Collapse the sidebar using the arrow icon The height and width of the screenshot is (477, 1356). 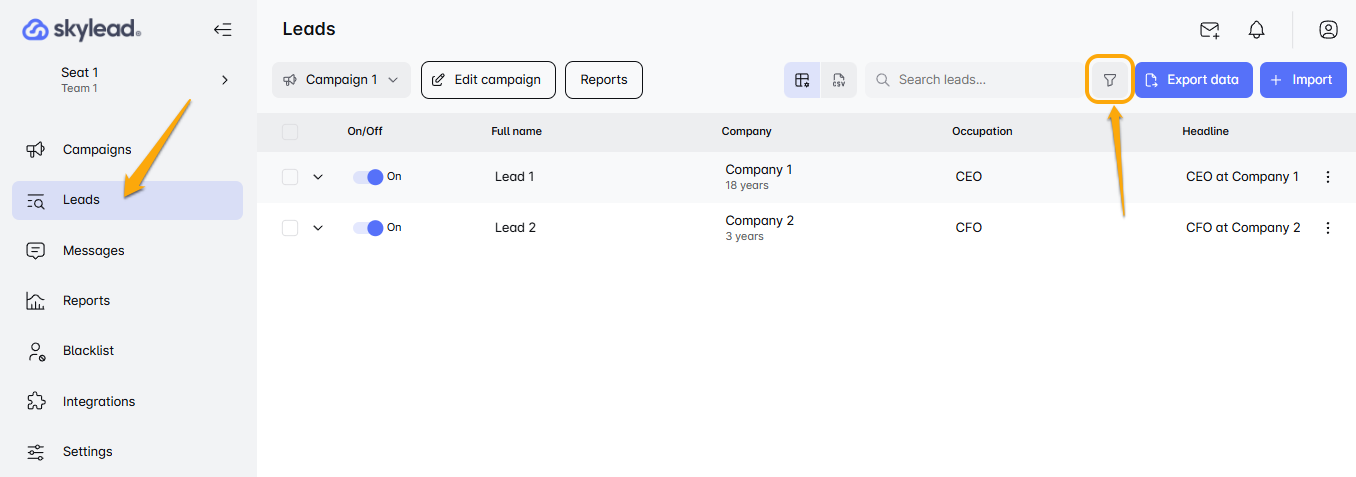point(222,30)
